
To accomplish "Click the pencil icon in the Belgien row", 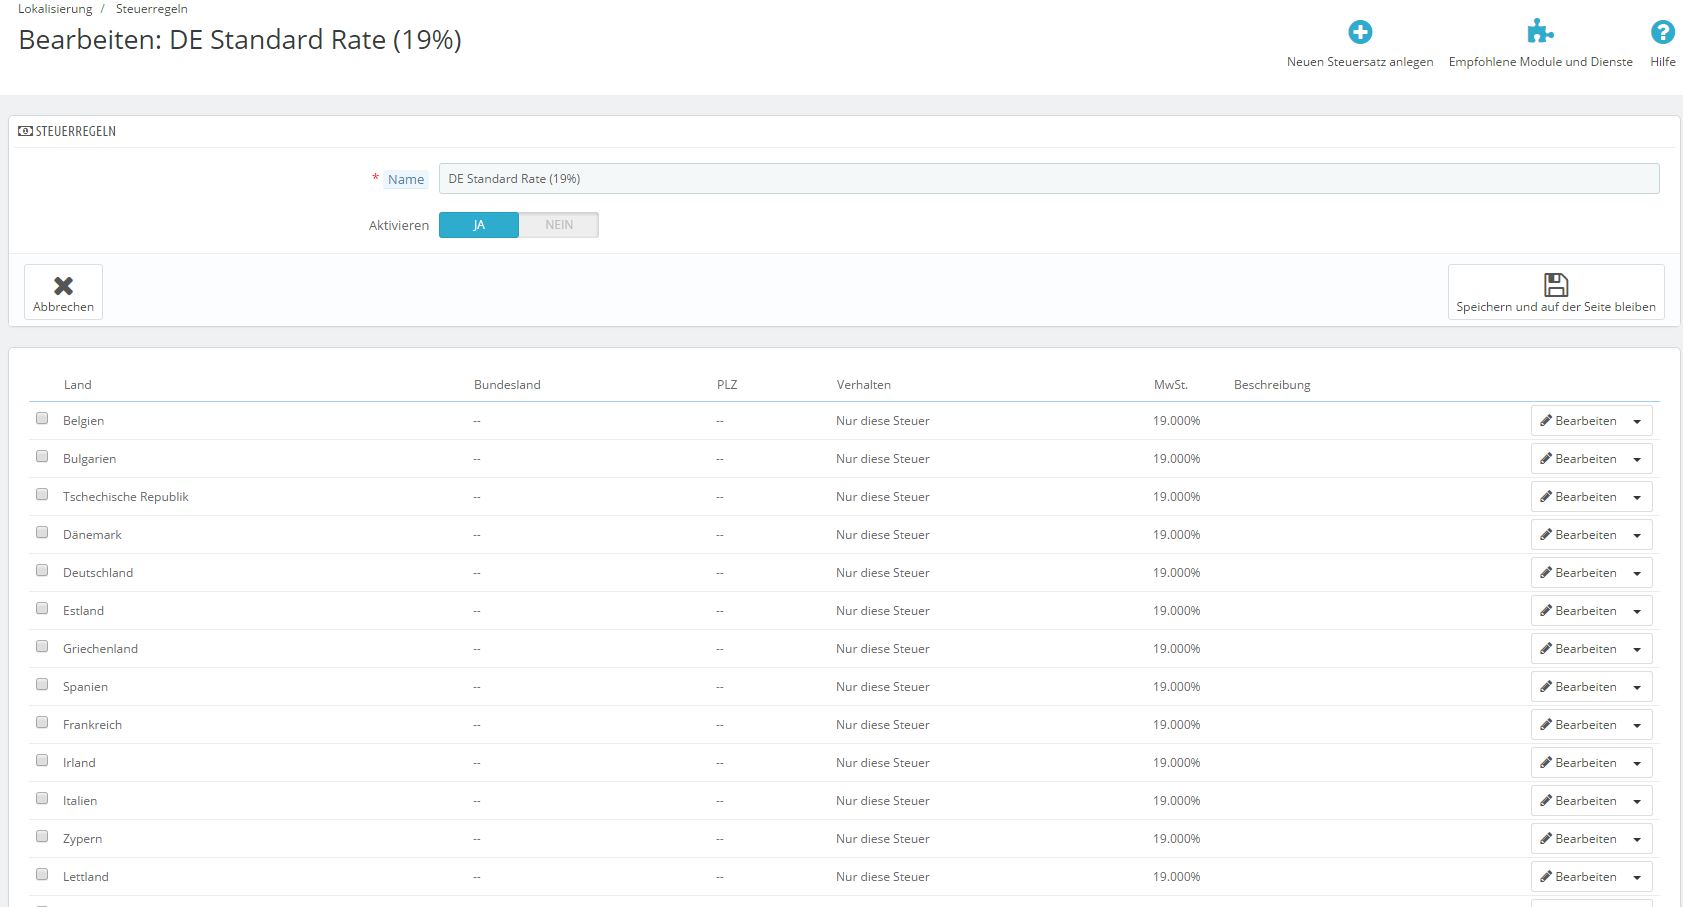I will (1546, 421).
